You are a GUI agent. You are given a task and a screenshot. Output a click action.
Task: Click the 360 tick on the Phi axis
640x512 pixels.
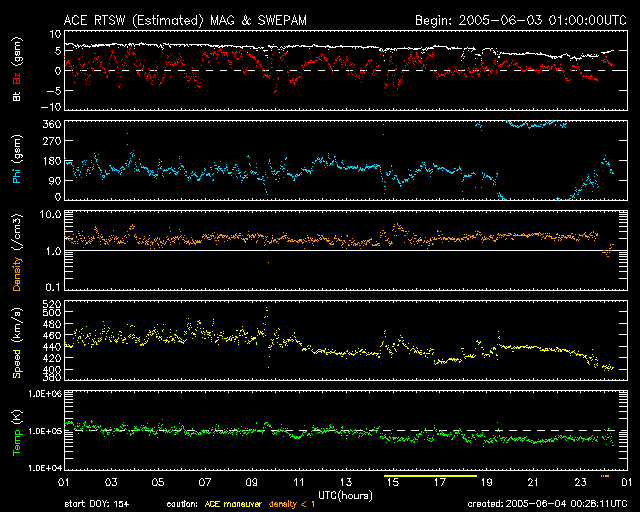point(42,124)
